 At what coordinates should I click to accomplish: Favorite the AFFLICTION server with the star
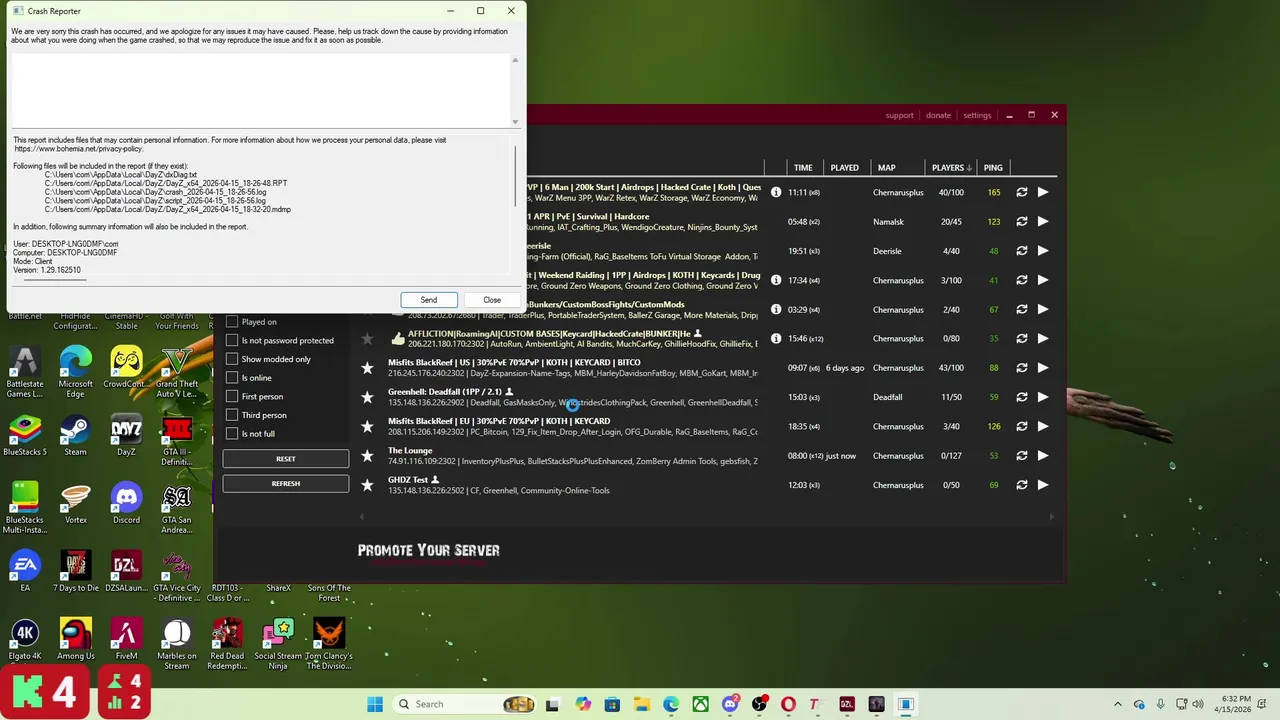tap(367, 339)
